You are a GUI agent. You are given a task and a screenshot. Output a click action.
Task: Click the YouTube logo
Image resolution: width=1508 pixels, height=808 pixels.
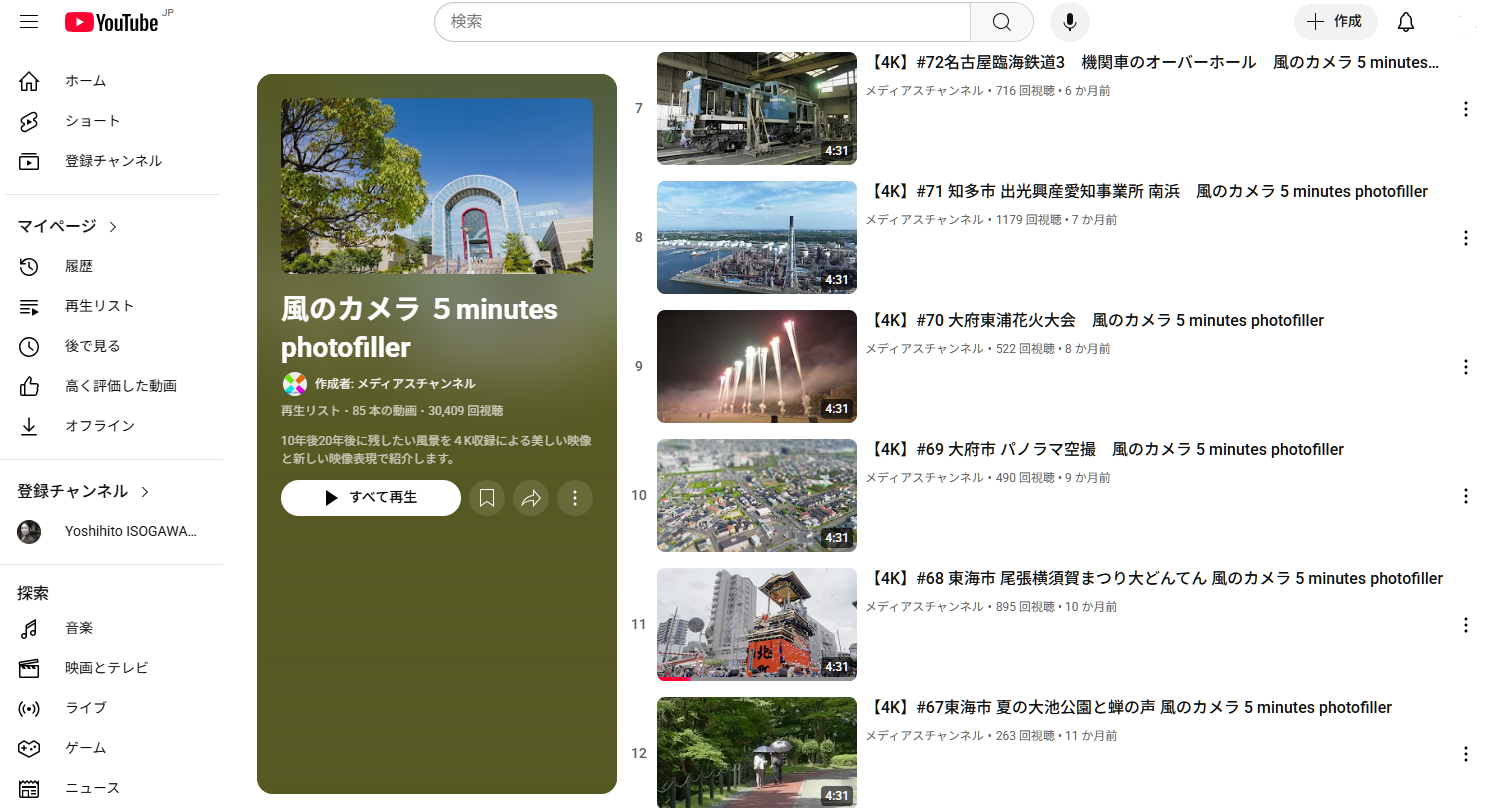click(112, 22)
